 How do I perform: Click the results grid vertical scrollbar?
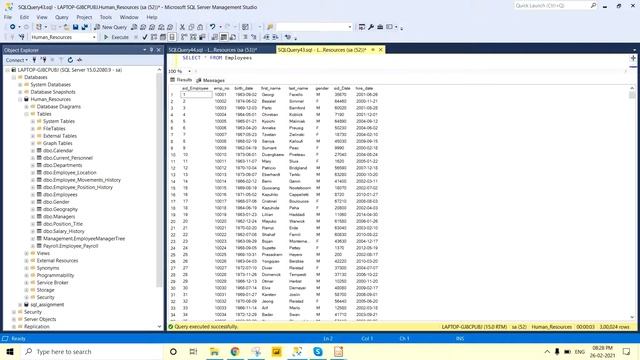(x=632, y=202)
